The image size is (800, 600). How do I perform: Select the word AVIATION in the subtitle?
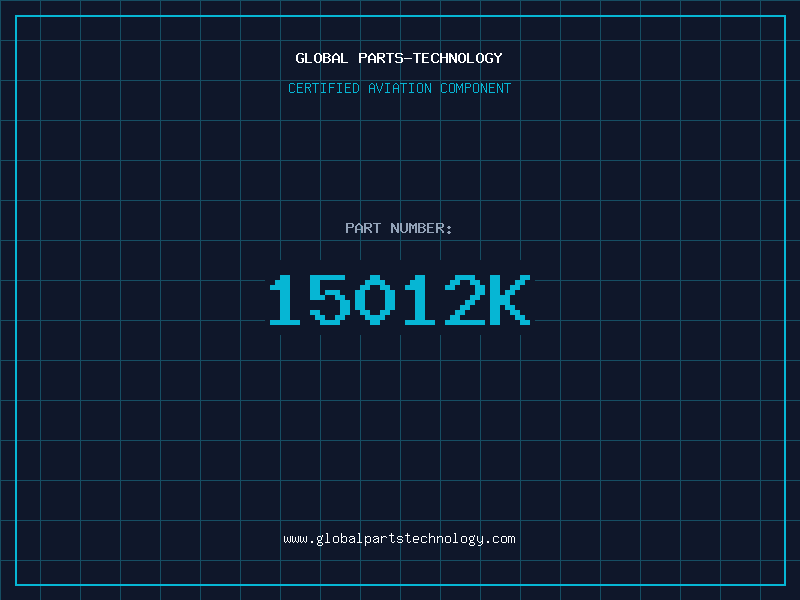pos(399,88)
